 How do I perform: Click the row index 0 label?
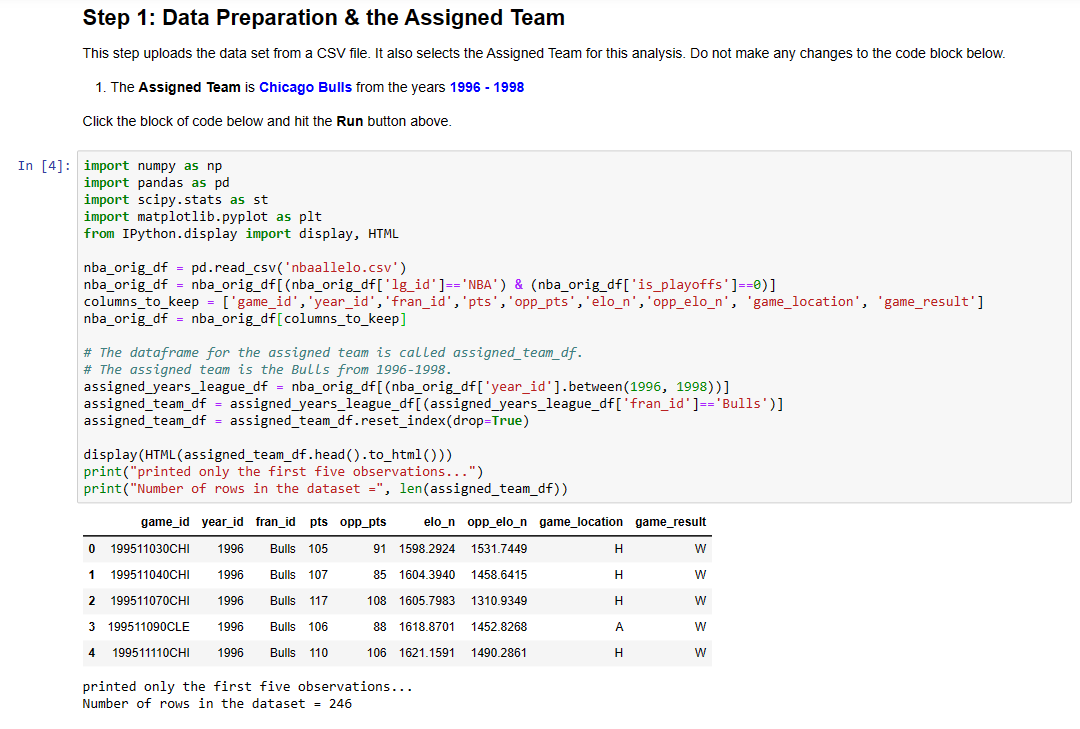pos(91,548)
